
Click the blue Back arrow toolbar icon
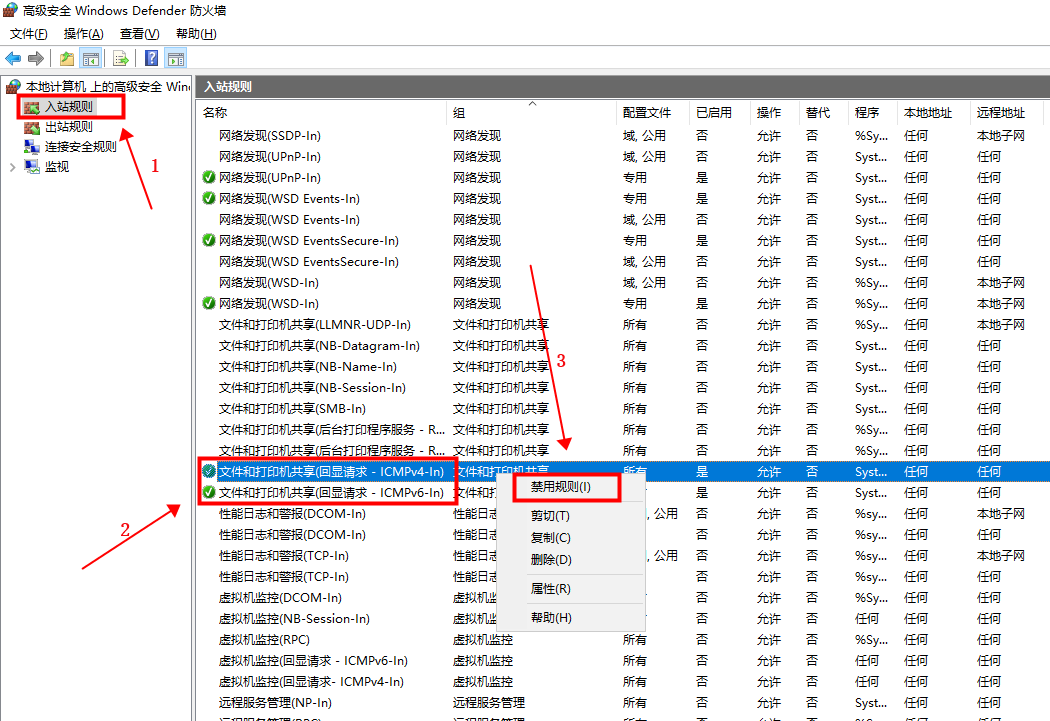tap(13, 59)
